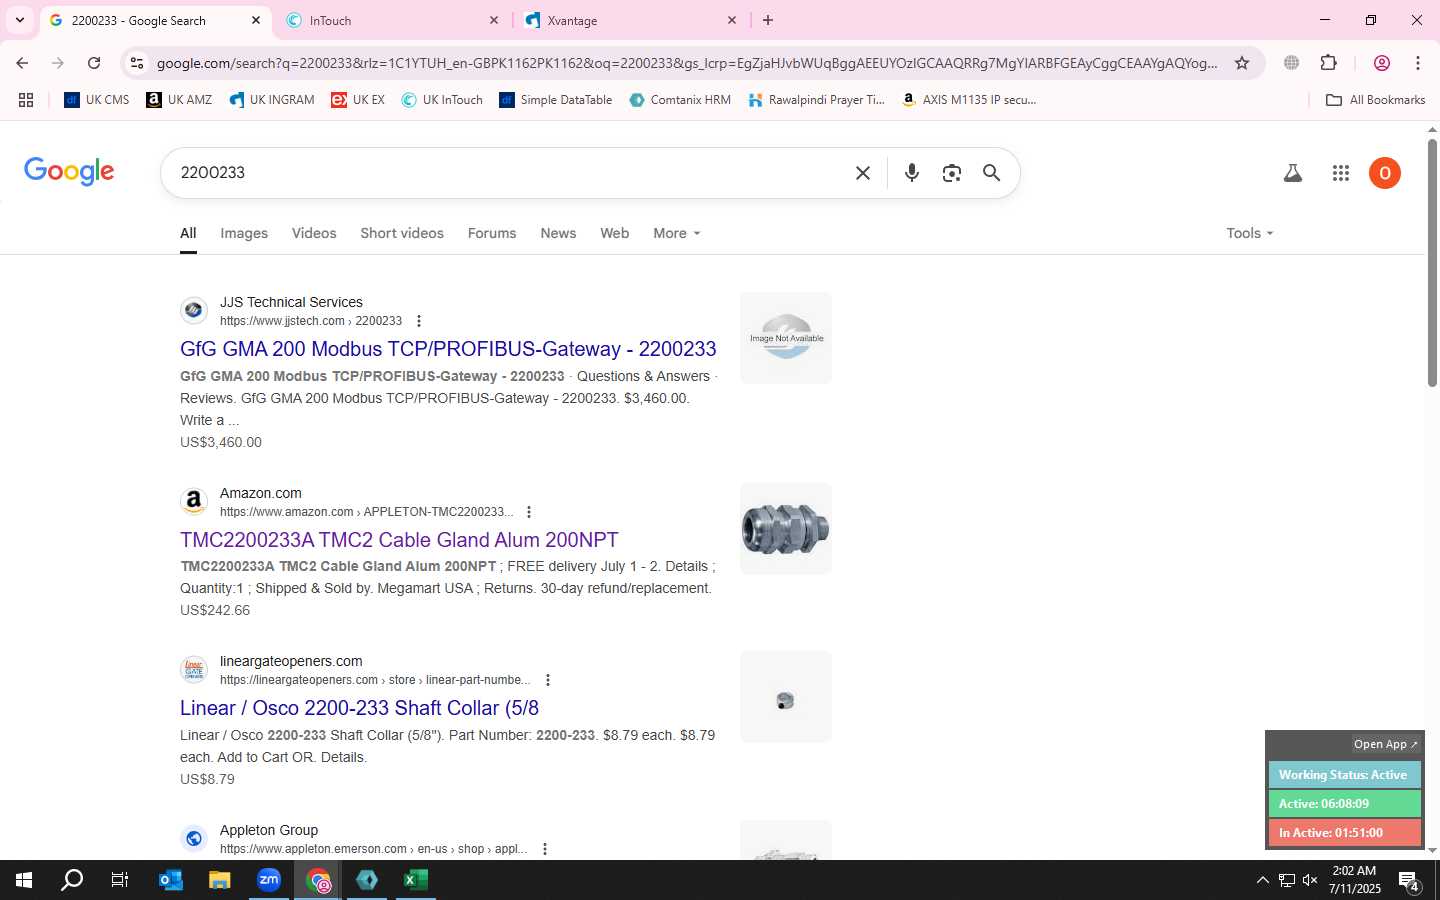Open the notification center icon
The height and width of the screenshot is (900, 1440).
pyautogui.click(x=1410, y=880)
